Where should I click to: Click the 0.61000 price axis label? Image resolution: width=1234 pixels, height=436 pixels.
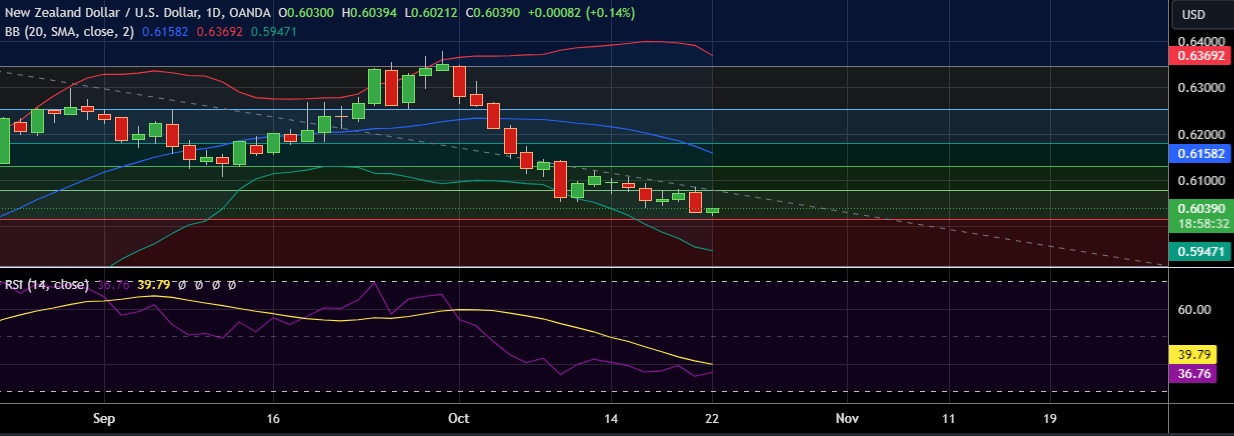[x=1200, y=181]
